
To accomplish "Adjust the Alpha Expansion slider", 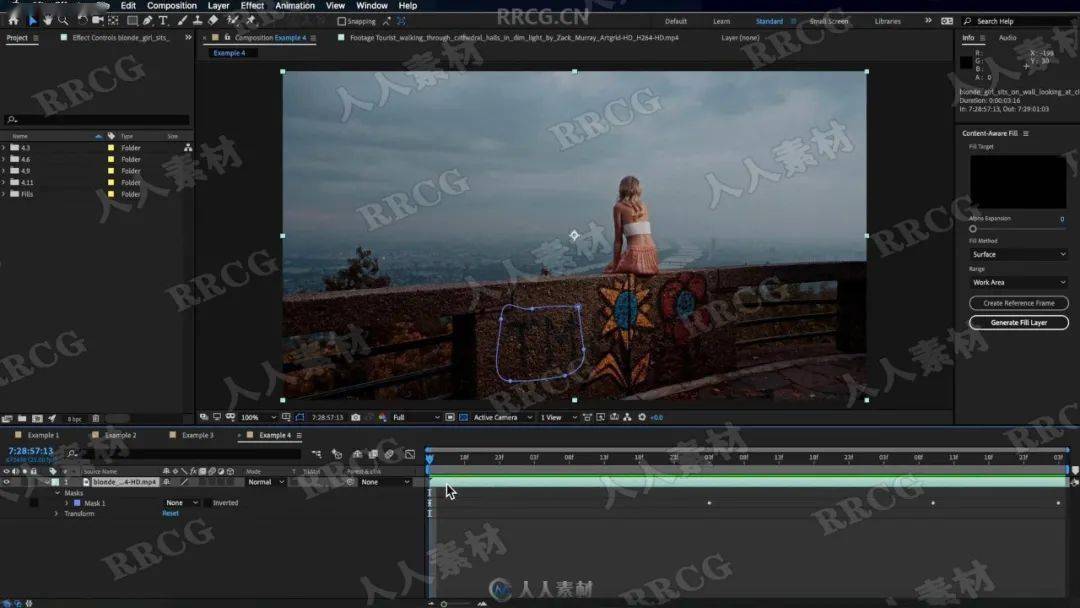I will tap(973, 229).
